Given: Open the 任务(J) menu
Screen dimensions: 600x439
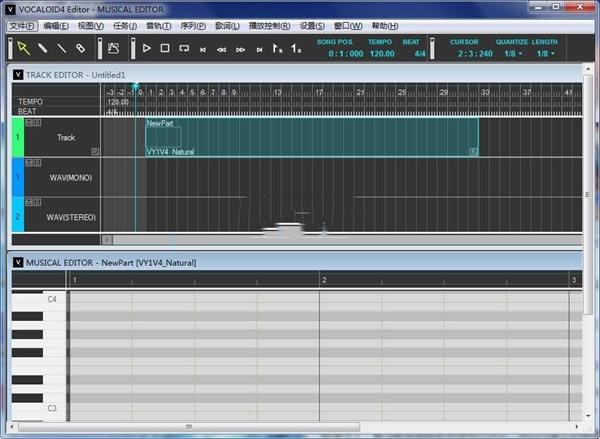Looking at the screenshot, I should click(x=125, y=26).
